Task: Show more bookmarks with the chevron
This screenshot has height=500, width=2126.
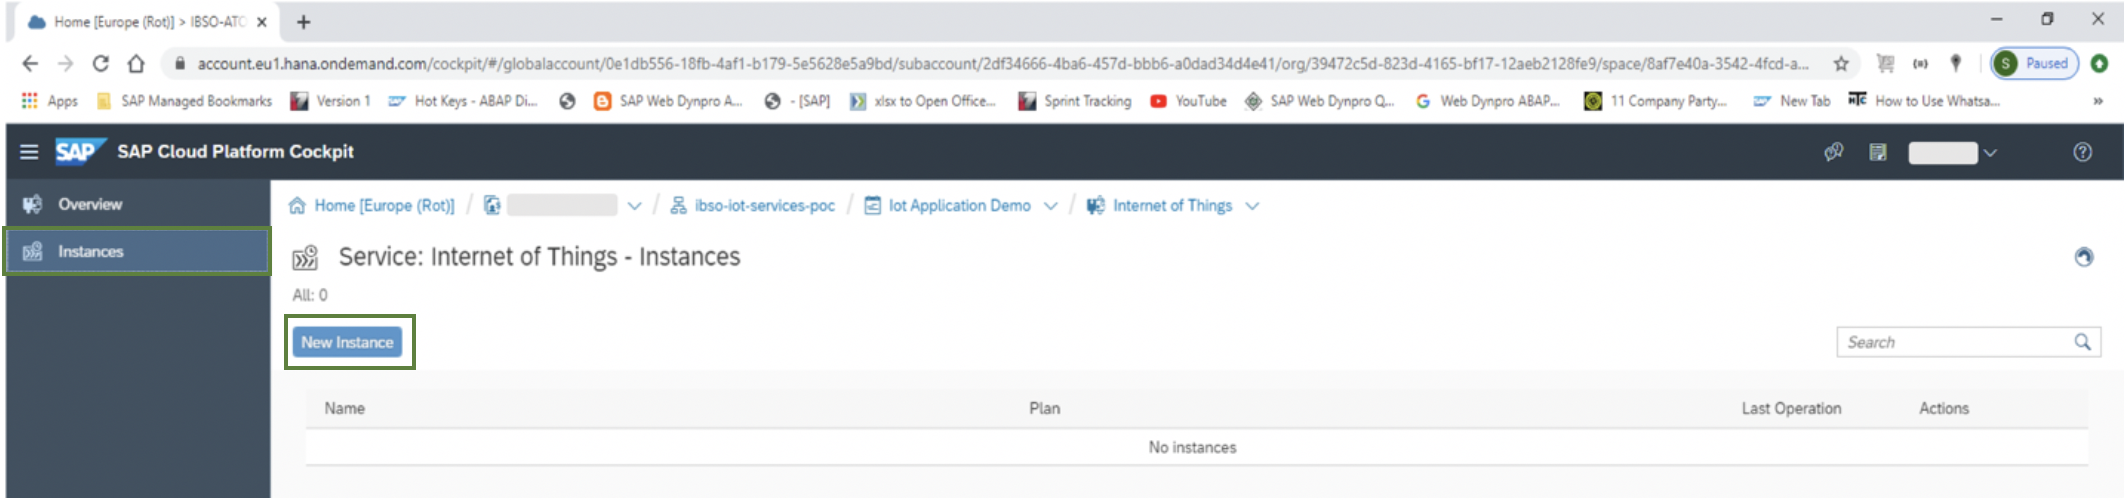Action: click(2098, 101)
